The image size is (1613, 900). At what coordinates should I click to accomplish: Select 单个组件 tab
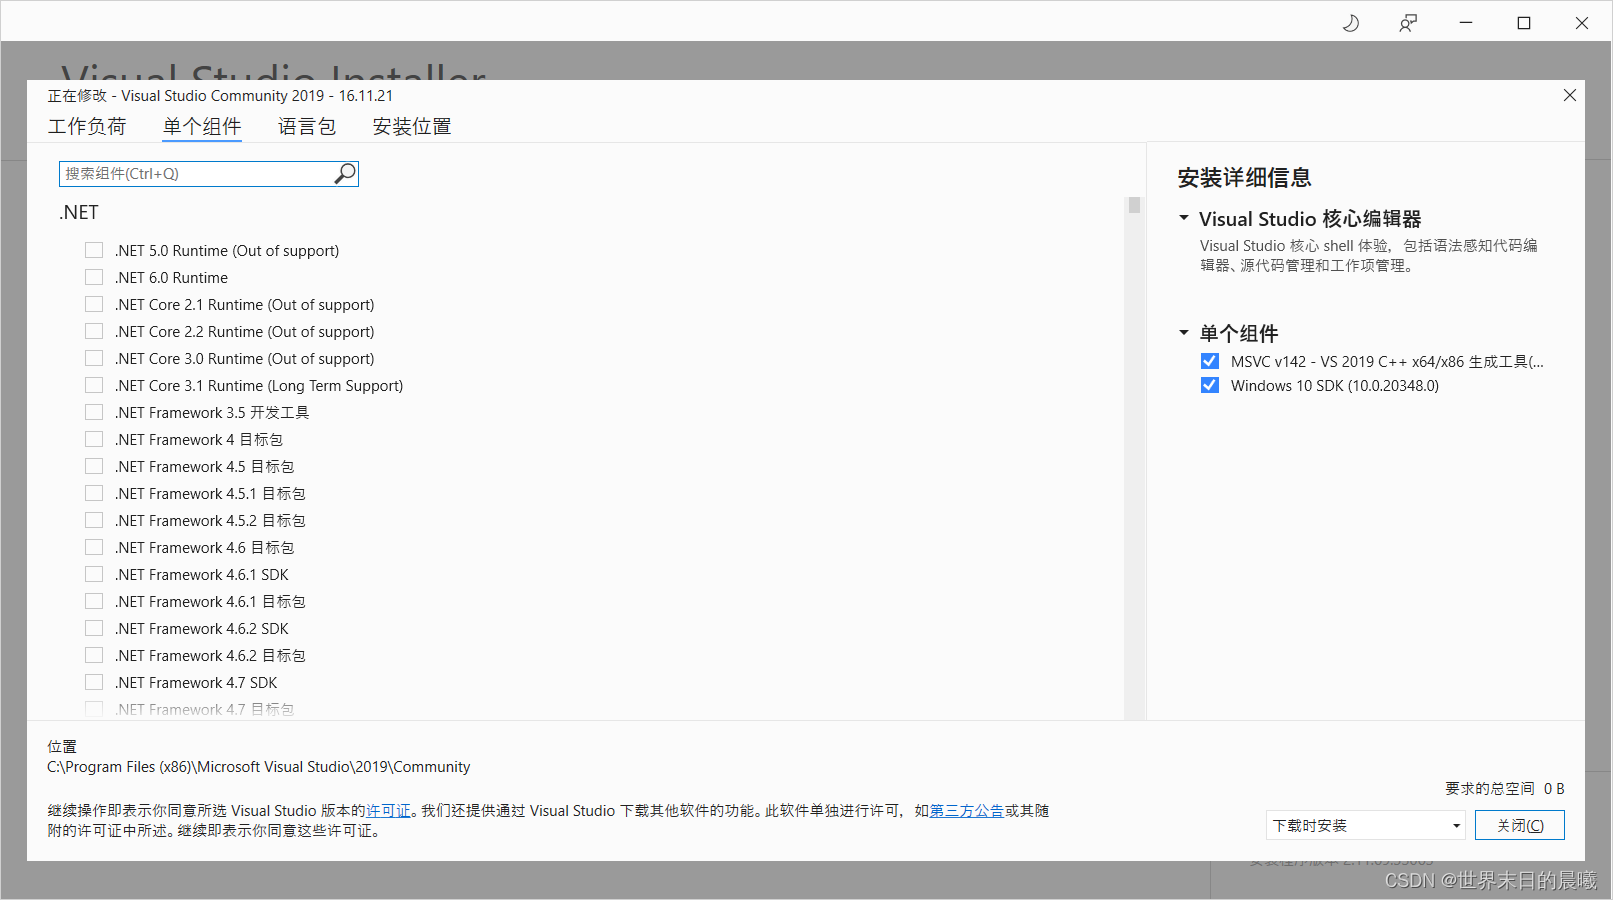tap(202, 127)
